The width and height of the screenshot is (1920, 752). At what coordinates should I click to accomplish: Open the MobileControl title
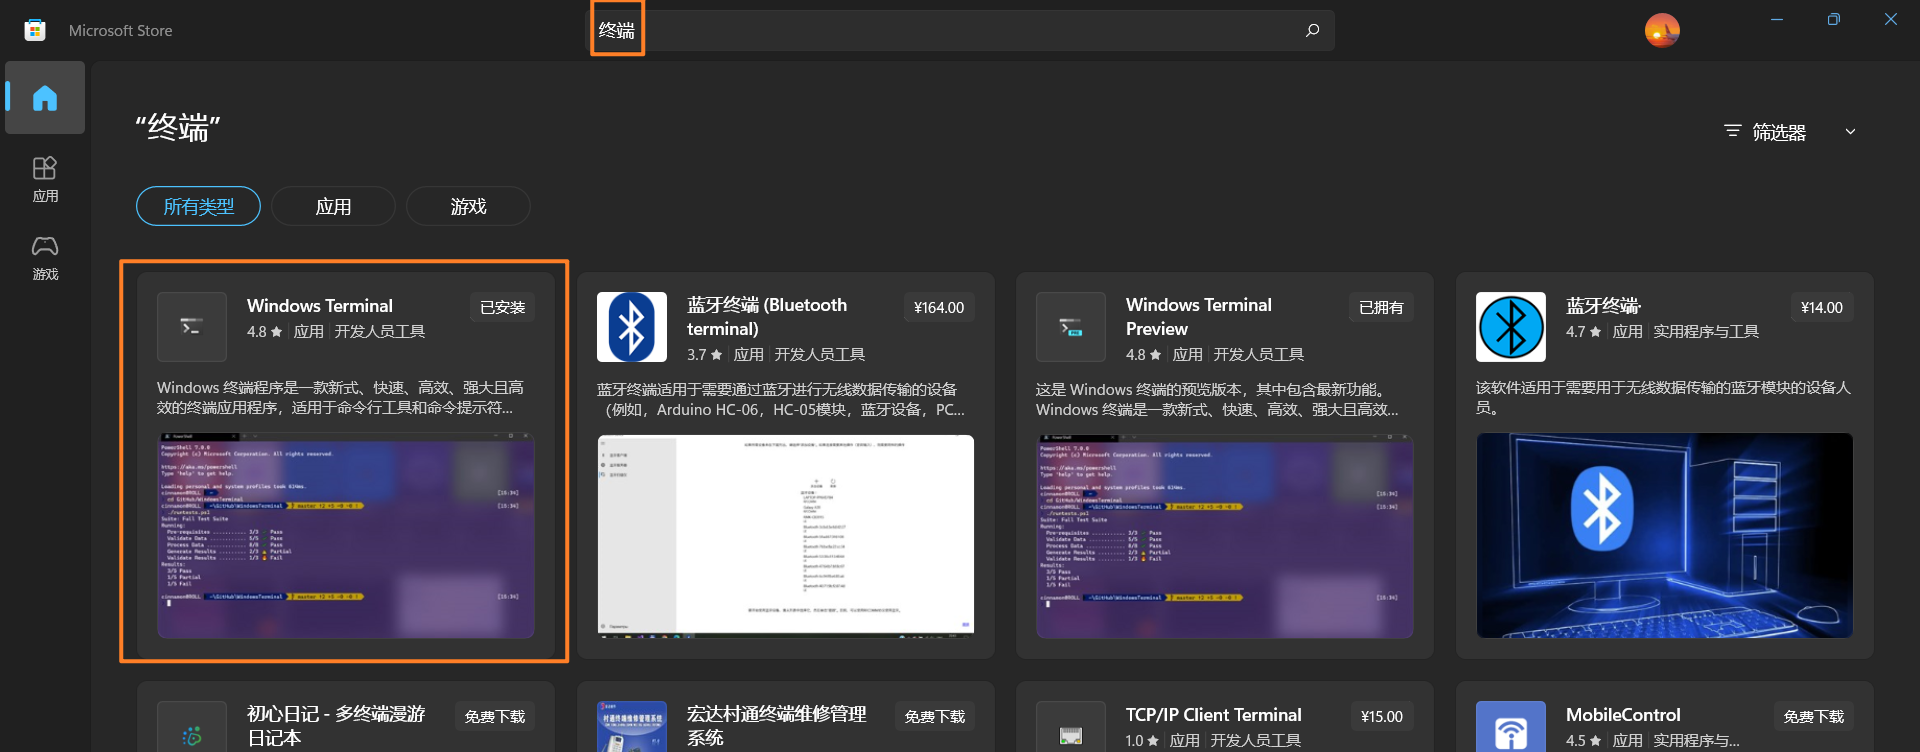[1623, 715]
